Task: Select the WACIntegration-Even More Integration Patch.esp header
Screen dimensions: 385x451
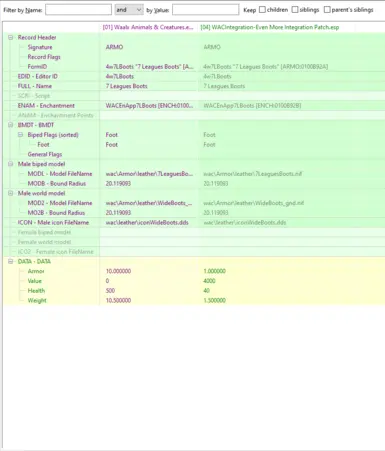Action: click(x=270, y=27)
